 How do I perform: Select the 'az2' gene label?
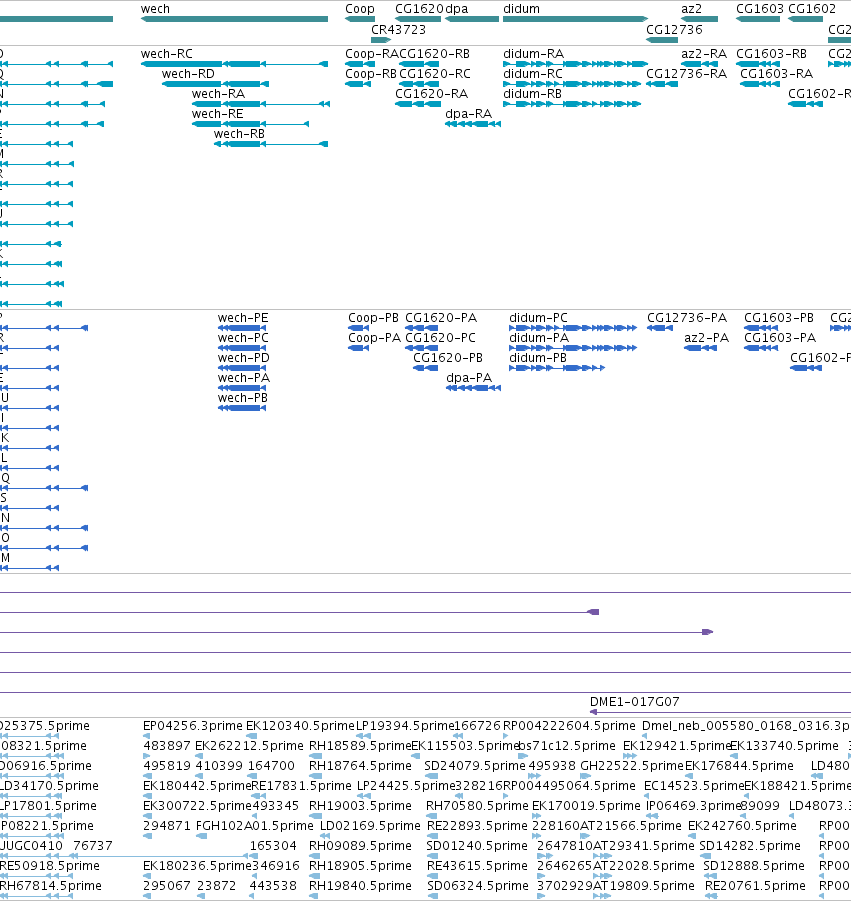(691, 9)
